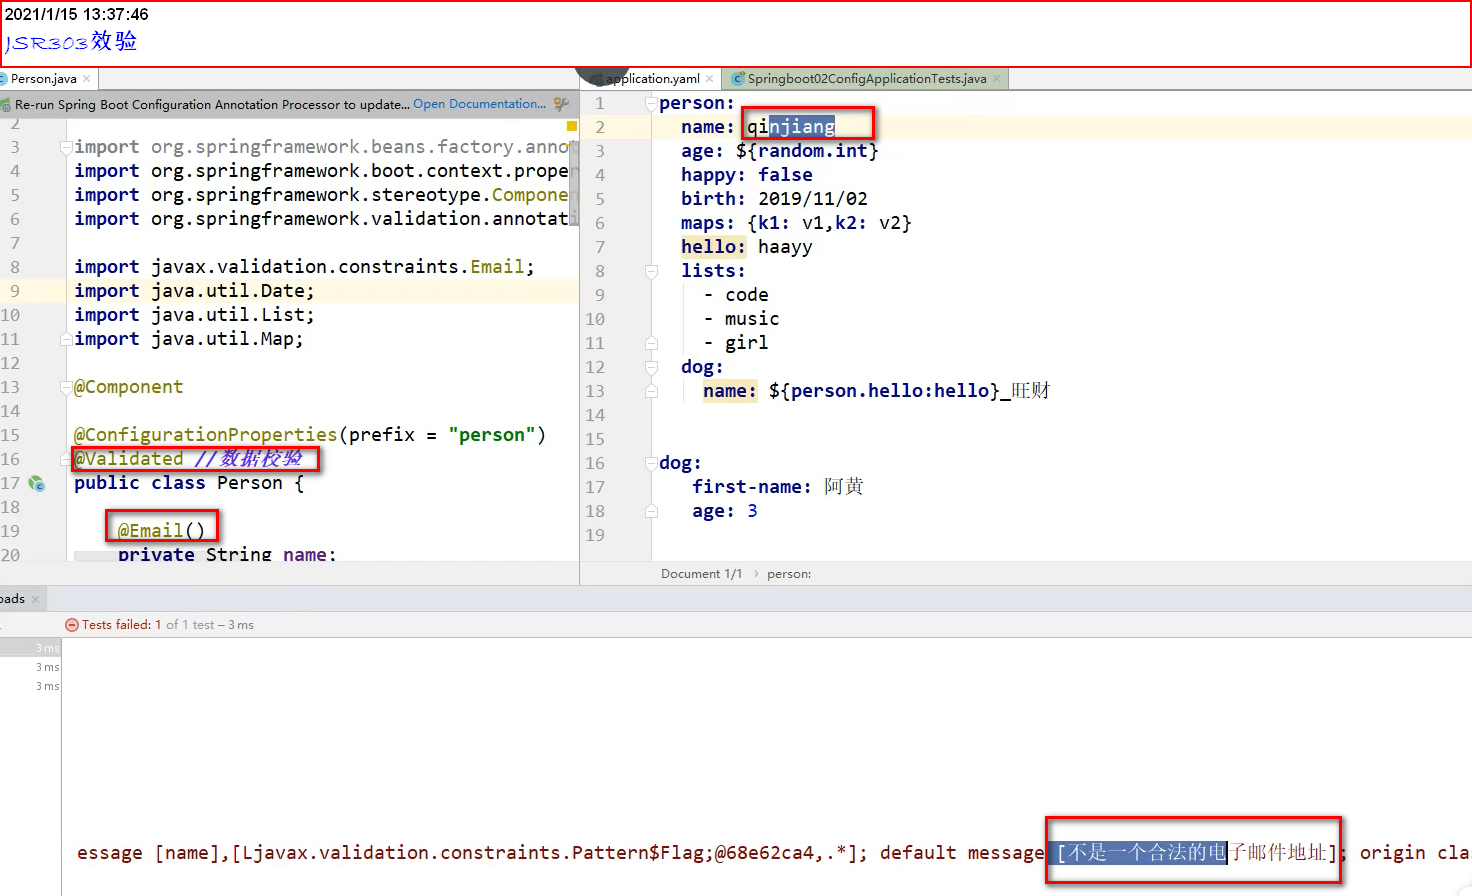Click the 不是一个合法的电子邮件地址 error message
The image size is (1472, 896).
coord(1197,853)
